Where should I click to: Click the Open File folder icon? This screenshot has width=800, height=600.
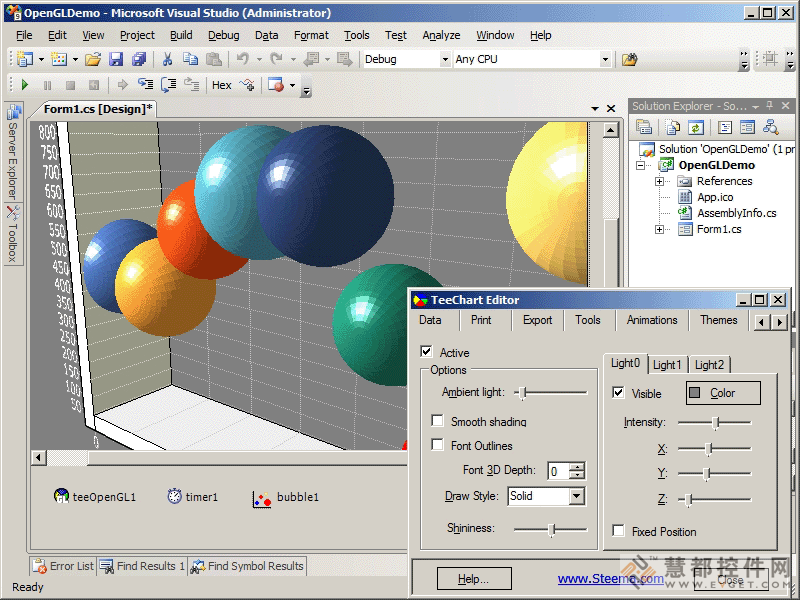(x=93, y=59)
